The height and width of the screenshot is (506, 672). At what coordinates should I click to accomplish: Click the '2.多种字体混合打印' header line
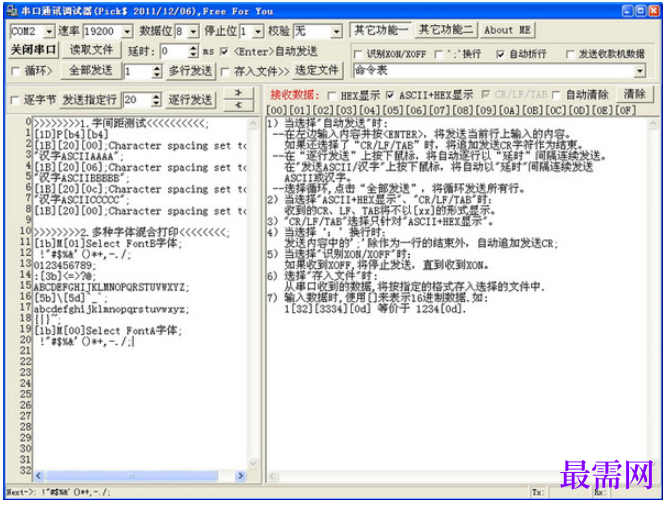coord(132,233)
